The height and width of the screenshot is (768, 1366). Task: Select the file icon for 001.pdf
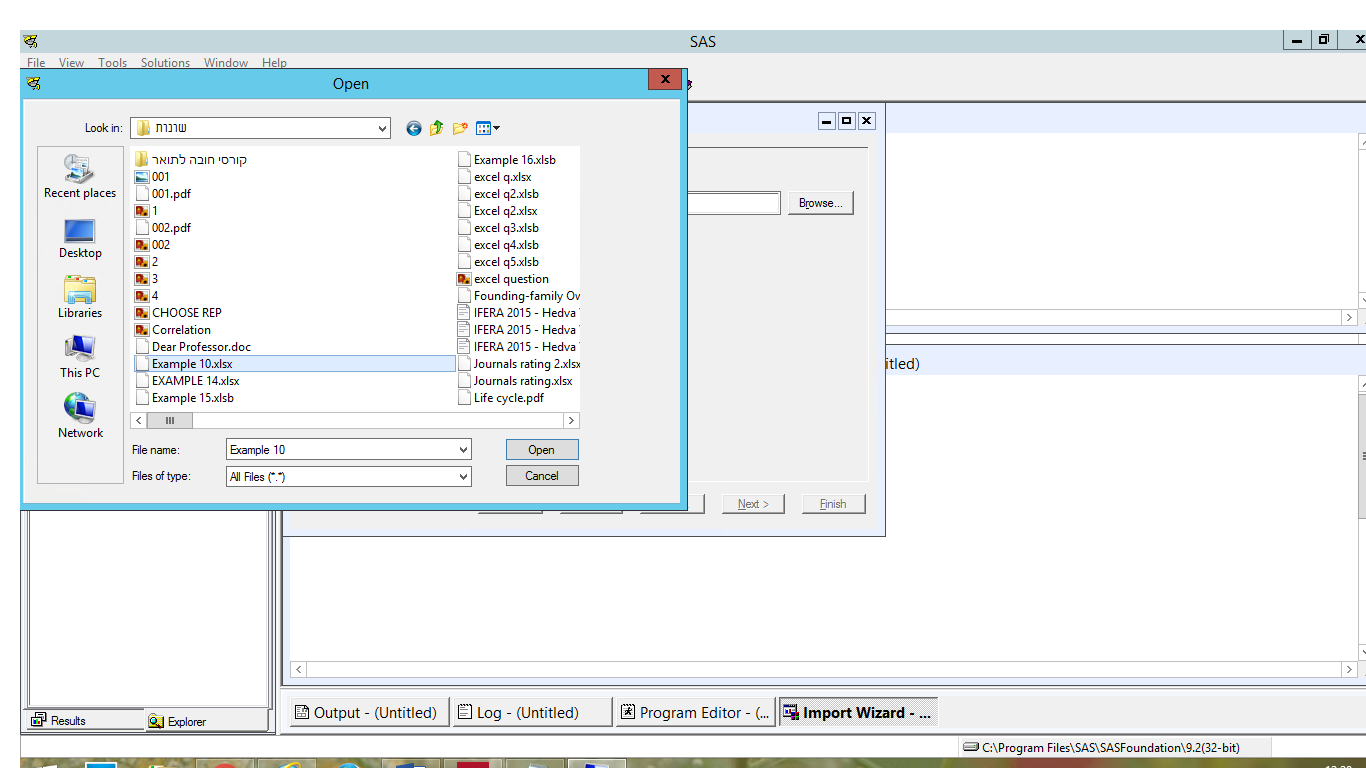point(142,194)
